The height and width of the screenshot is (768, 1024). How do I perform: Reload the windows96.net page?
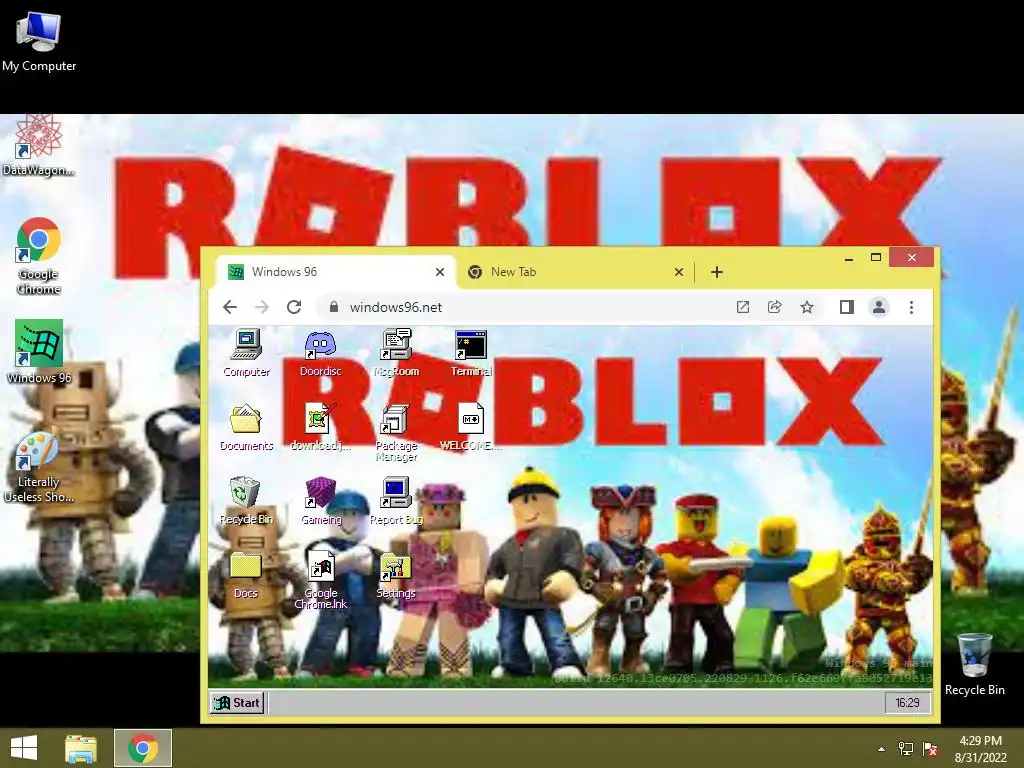(294, 307)
